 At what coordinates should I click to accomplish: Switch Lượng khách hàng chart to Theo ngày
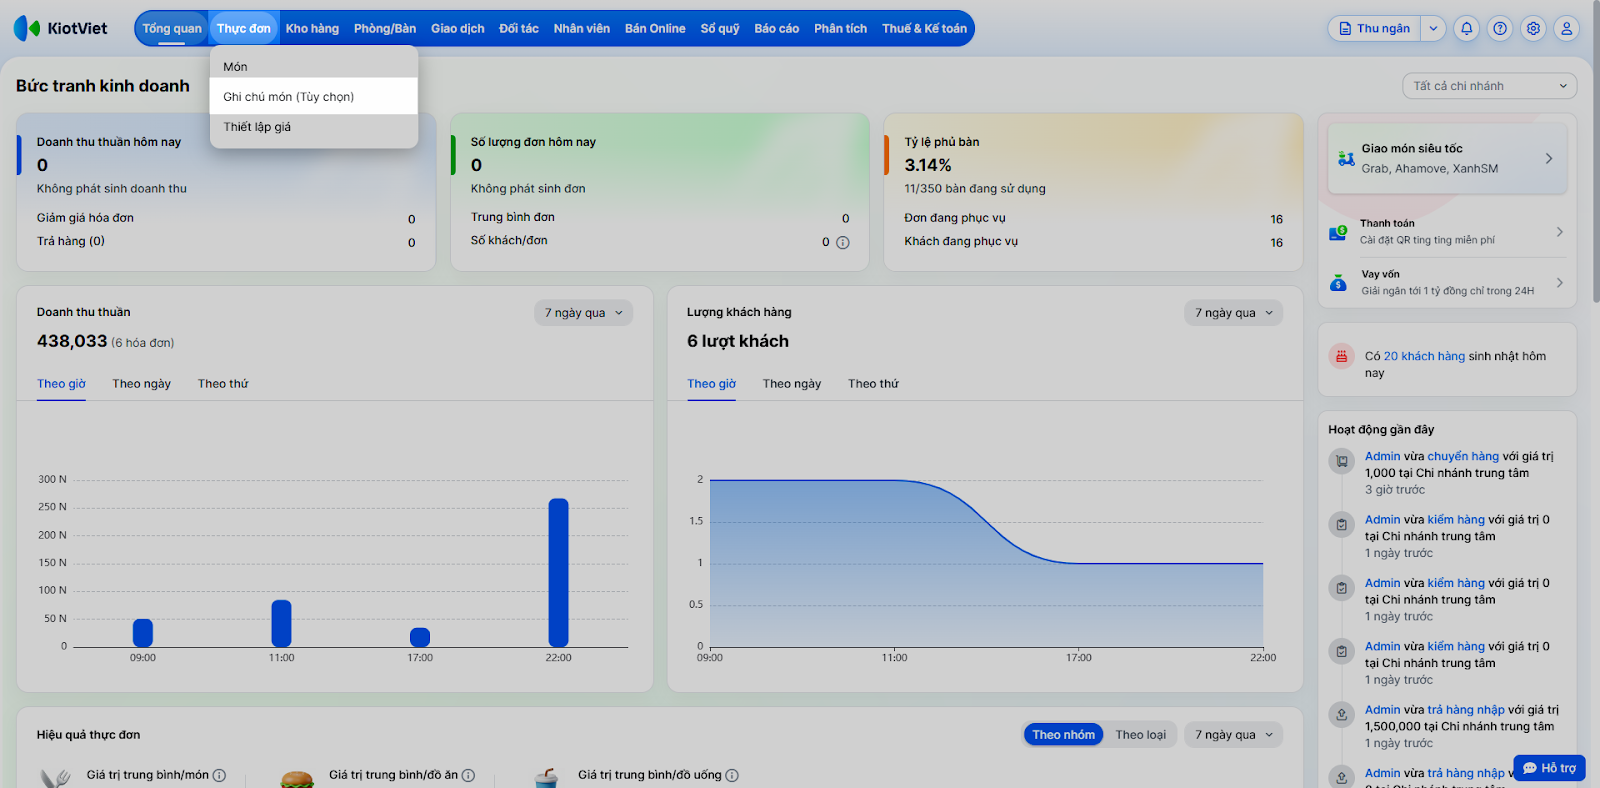(x=792, y=384)
